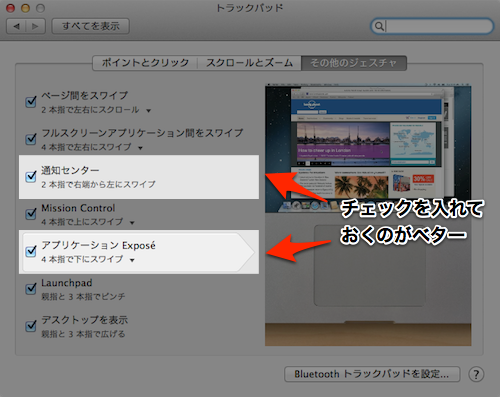Click the gesture preview video
This screenshot has width=500, height=397.
click(x=368, y=214)
